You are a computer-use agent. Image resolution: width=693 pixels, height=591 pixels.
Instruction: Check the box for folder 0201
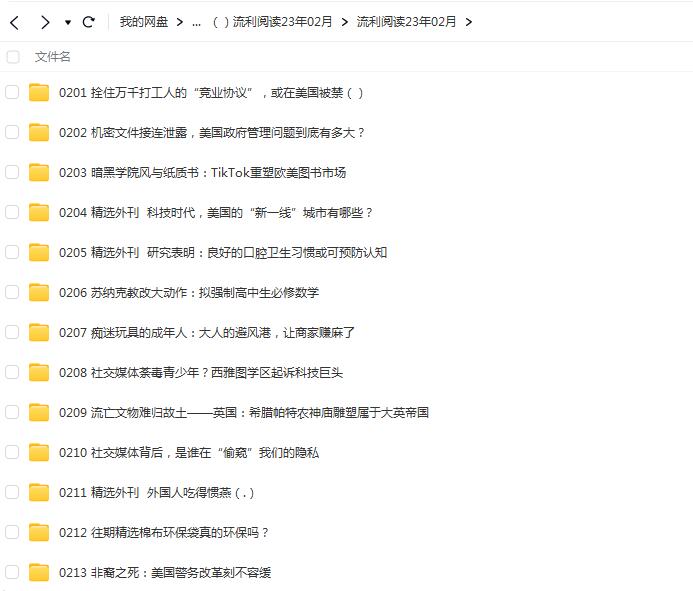click(12, 92)
